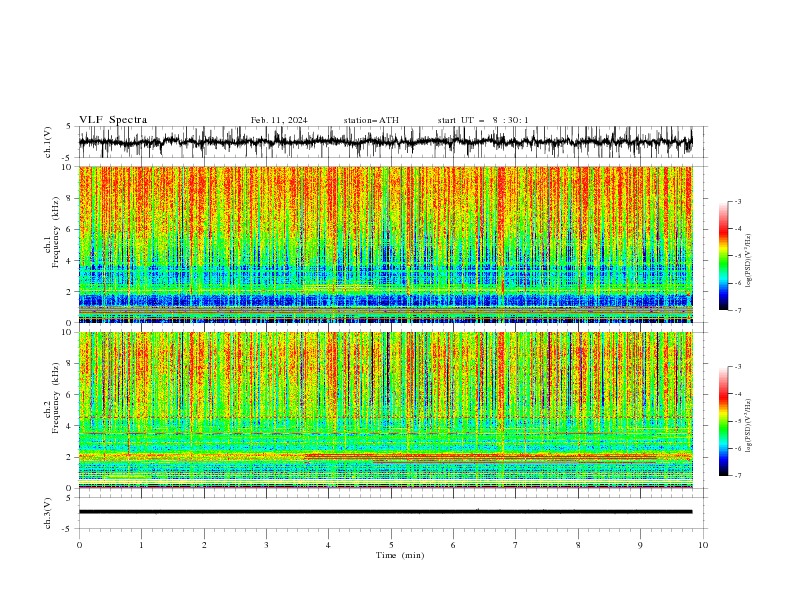Click time axis tick label '5'
The height and width of the screenshot is (612, 792).
391,545
